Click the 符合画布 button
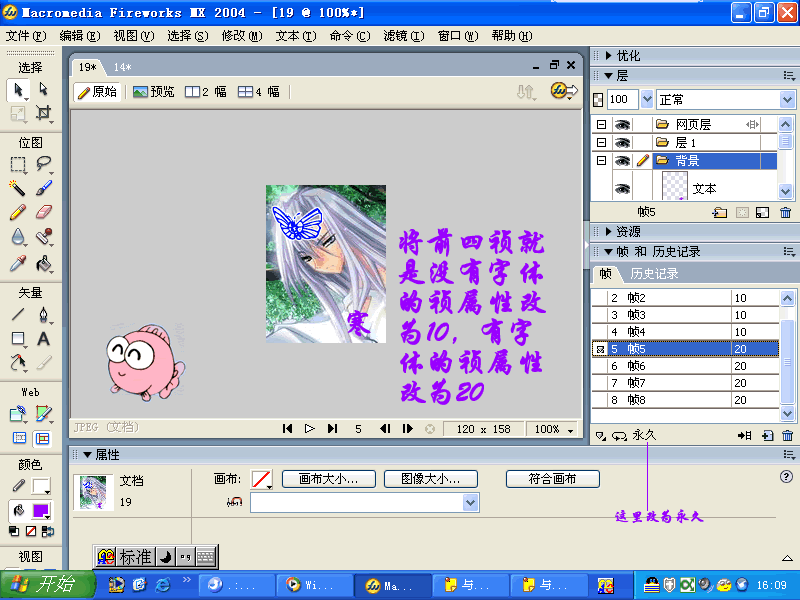The image size is (800, 600). [x=553, y=479]
